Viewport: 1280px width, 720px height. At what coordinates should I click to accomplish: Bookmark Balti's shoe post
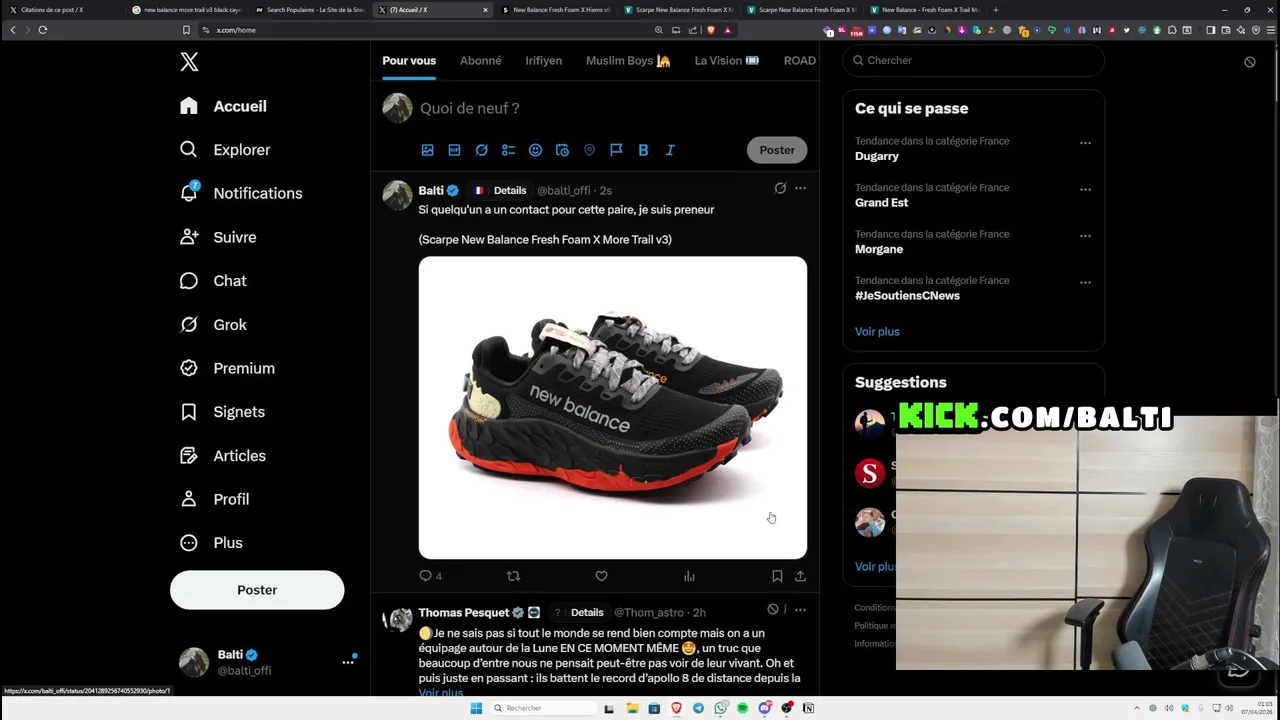point(777,576)
